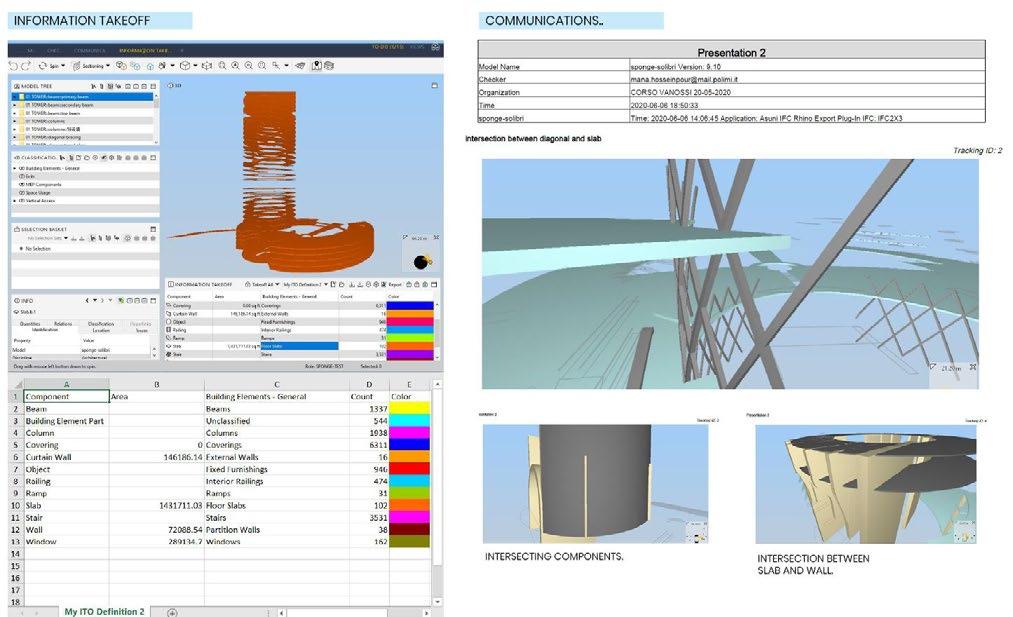Open the Classification tab in Info panel

point(101,324)
